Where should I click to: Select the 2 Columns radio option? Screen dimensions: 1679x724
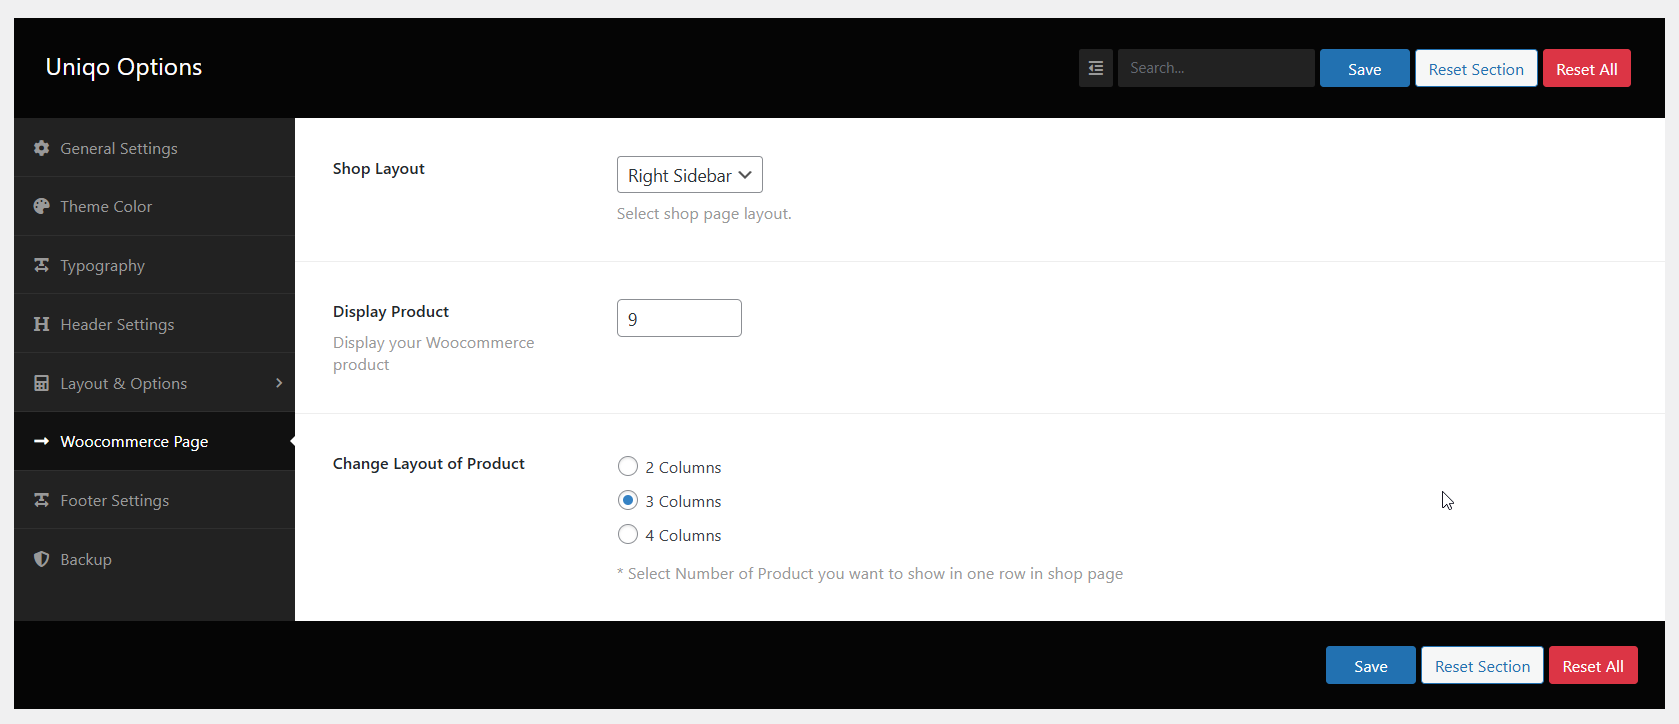coord(628,466)
